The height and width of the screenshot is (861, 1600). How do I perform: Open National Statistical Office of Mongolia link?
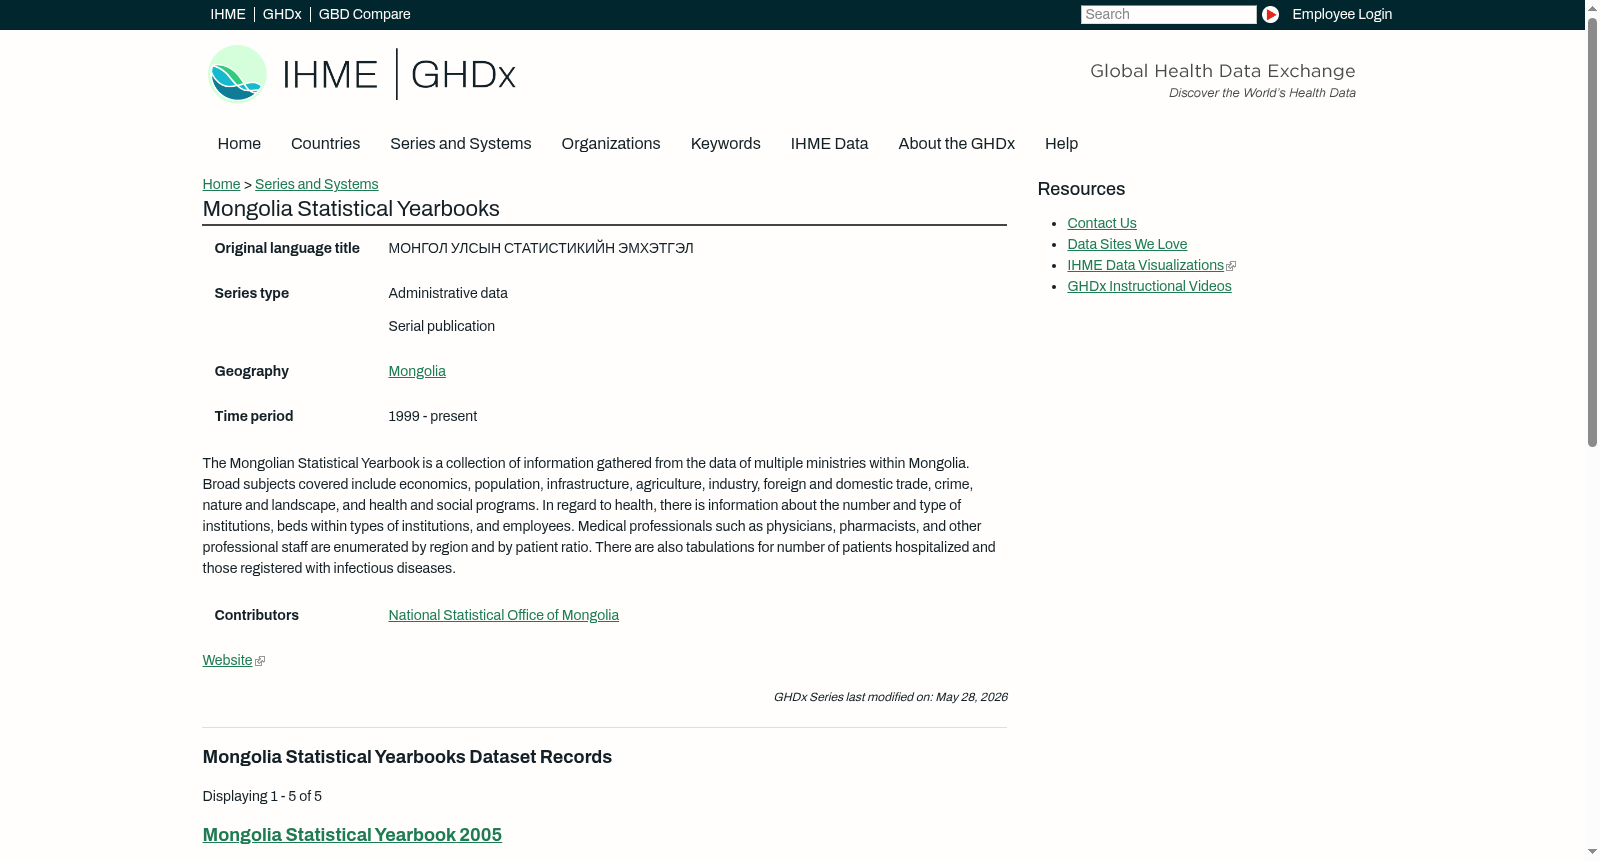pyautogui.click(x=503, y=615)
